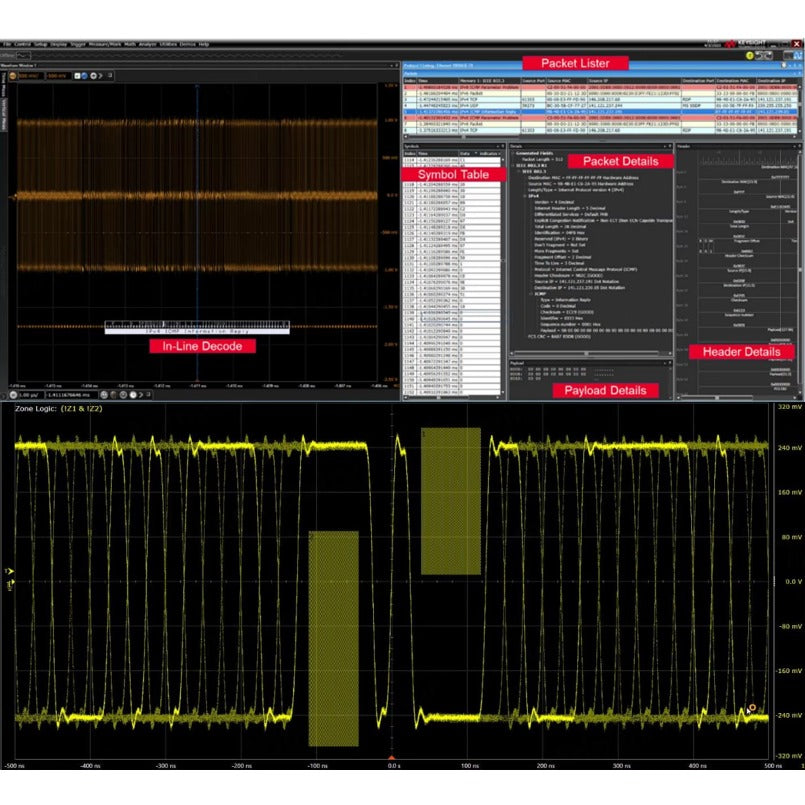Screen dimensions: 805x805
Task: Select packet row 1 IPv6 ICMP Parameter Problem
Action: (601, 87)
